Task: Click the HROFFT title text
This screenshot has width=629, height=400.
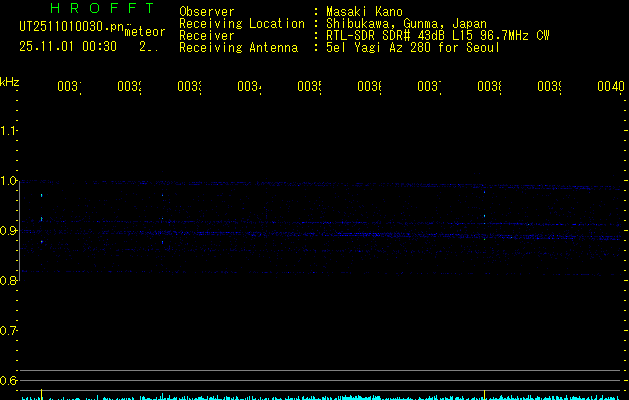Action: point(101,9)
